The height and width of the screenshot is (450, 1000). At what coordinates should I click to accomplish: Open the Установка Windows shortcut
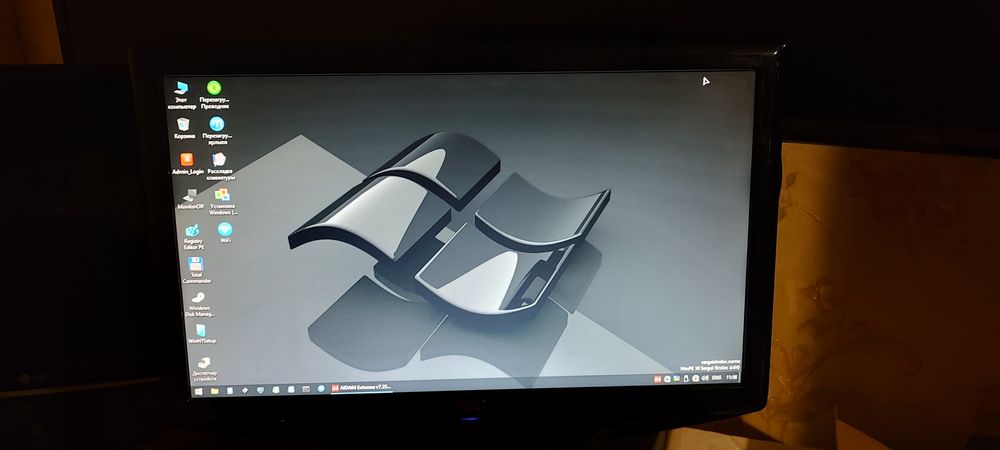223,201
